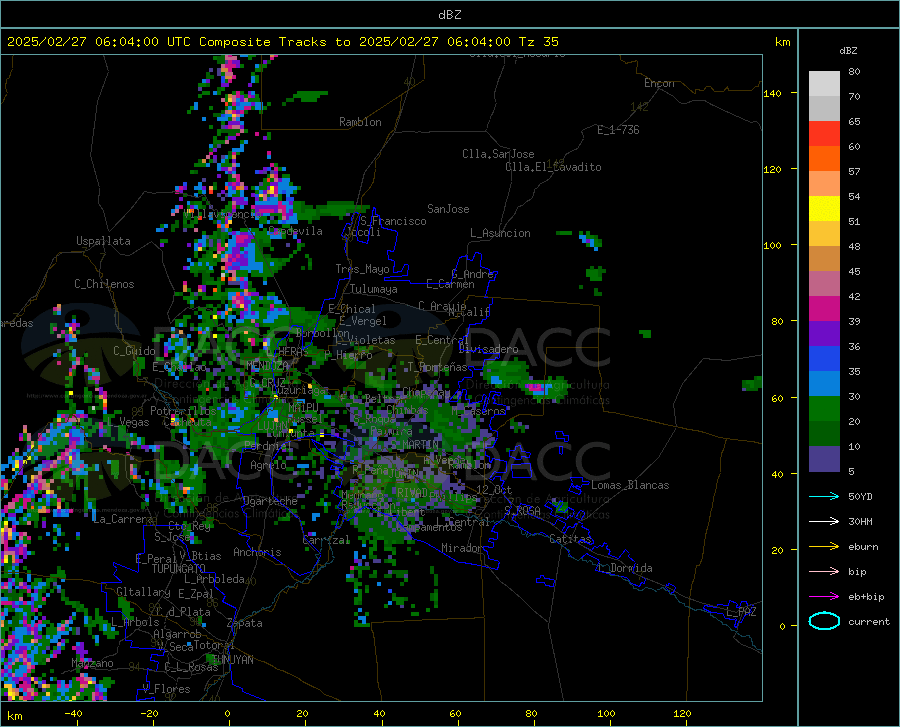
Task: Select the 80 dBZ light gray swatch
Action: (824, 83)
